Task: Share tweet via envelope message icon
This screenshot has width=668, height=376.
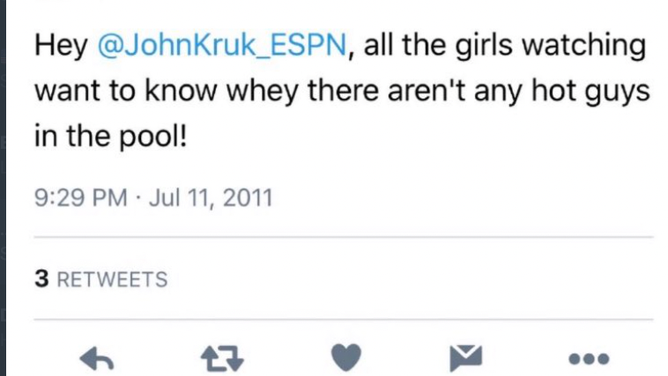Action: click(x=466, y=358)
